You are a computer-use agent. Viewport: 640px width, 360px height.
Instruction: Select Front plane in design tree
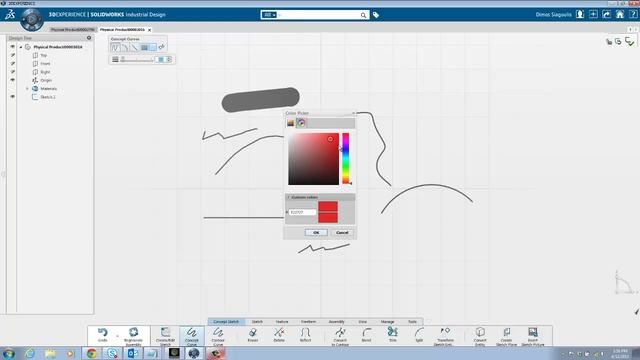point(45,64)
